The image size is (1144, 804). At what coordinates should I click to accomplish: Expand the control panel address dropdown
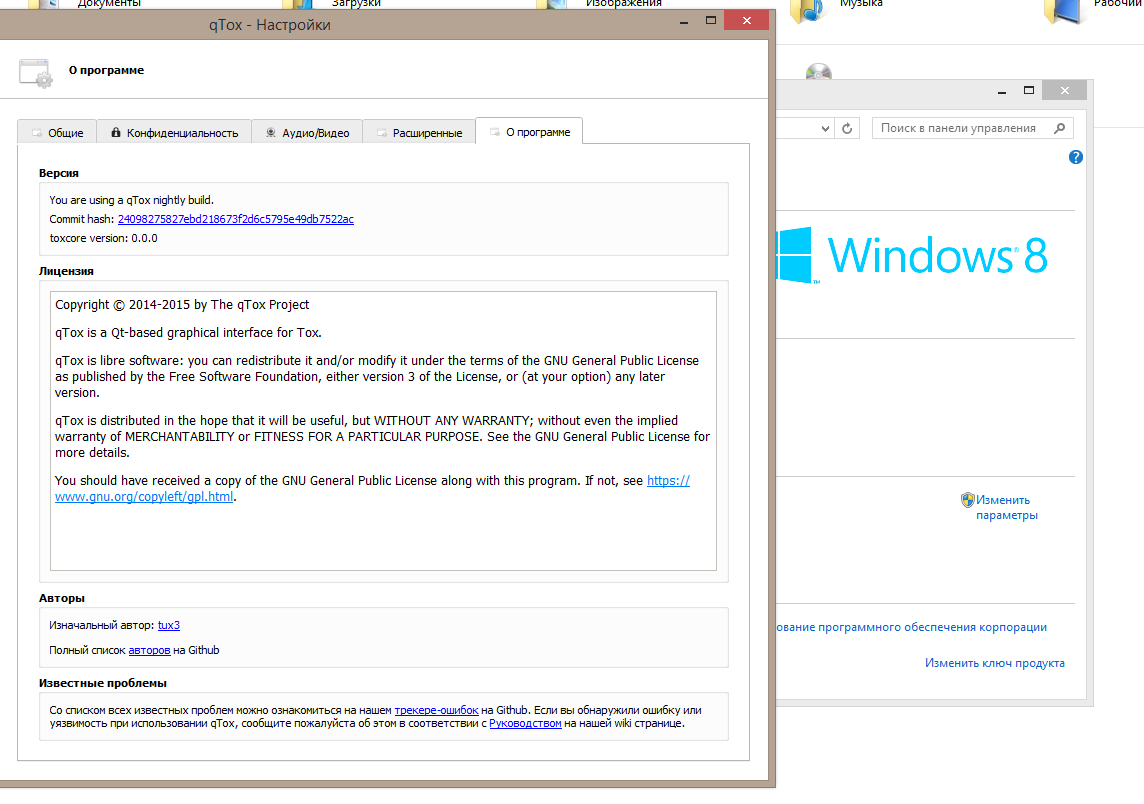[825, 128]
